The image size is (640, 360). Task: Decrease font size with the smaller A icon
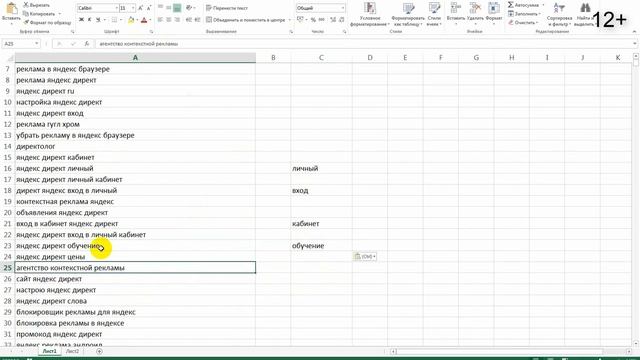tap(149, 8)
